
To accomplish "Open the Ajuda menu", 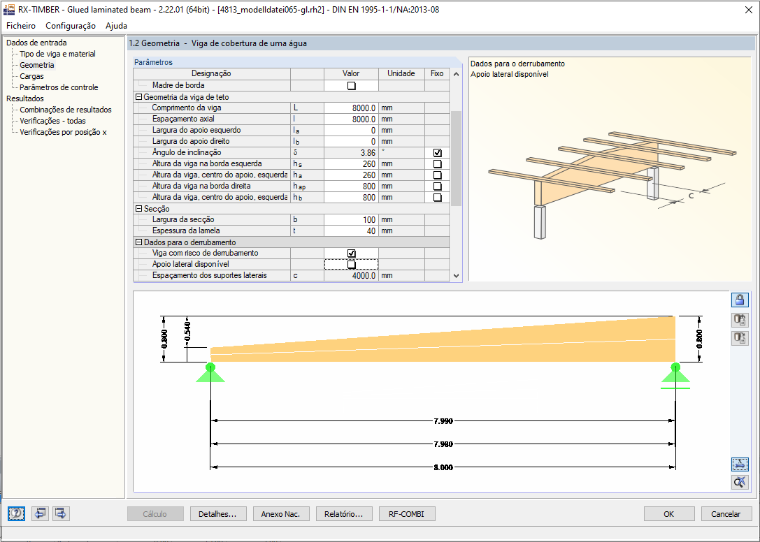I will pos(116,26).
